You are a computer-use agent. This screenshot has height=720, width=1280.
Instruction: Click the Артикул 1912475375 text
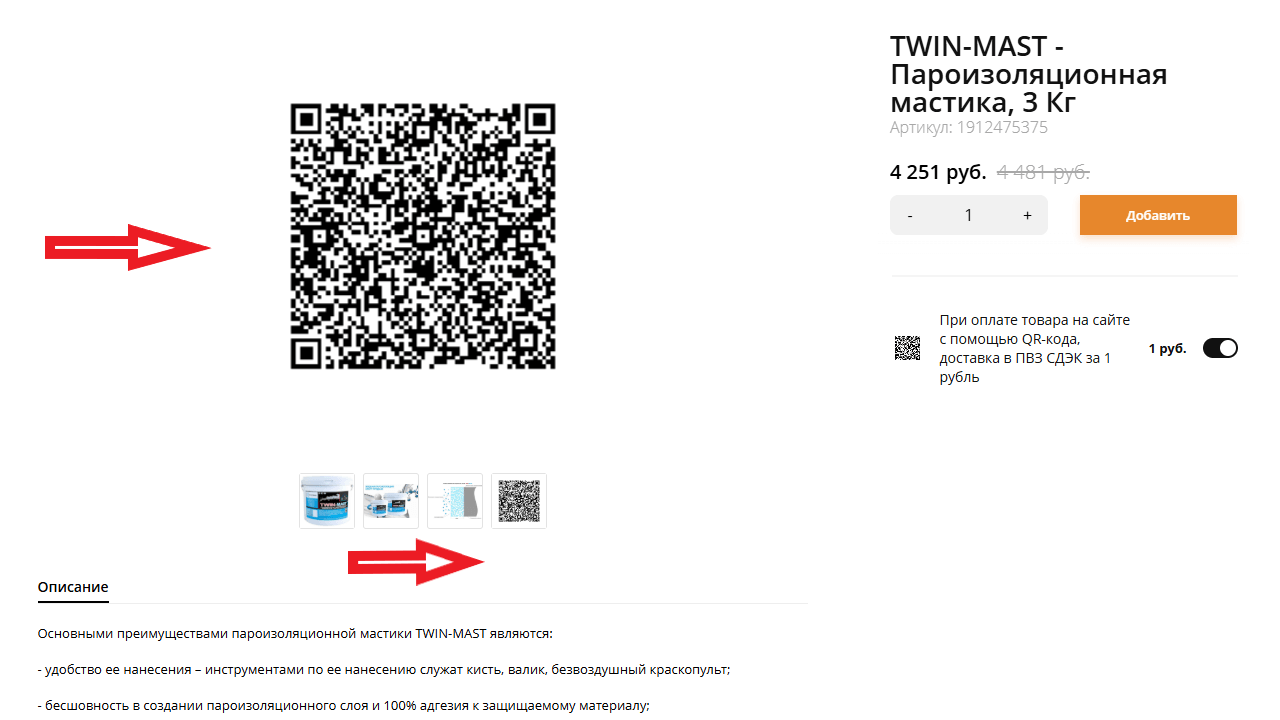coord(969,128)
